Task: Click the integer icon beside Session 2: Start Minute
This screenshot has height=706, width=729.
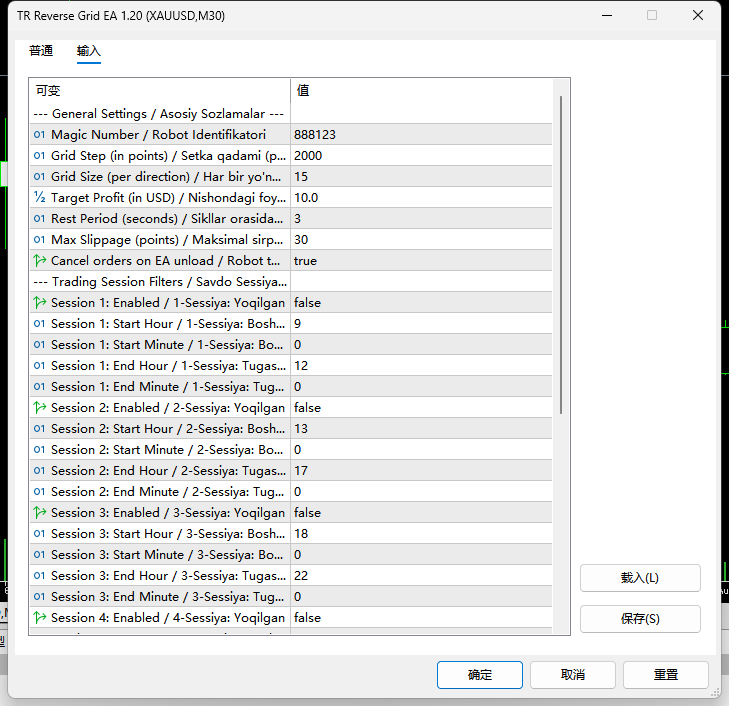Action: click(40, 450)
